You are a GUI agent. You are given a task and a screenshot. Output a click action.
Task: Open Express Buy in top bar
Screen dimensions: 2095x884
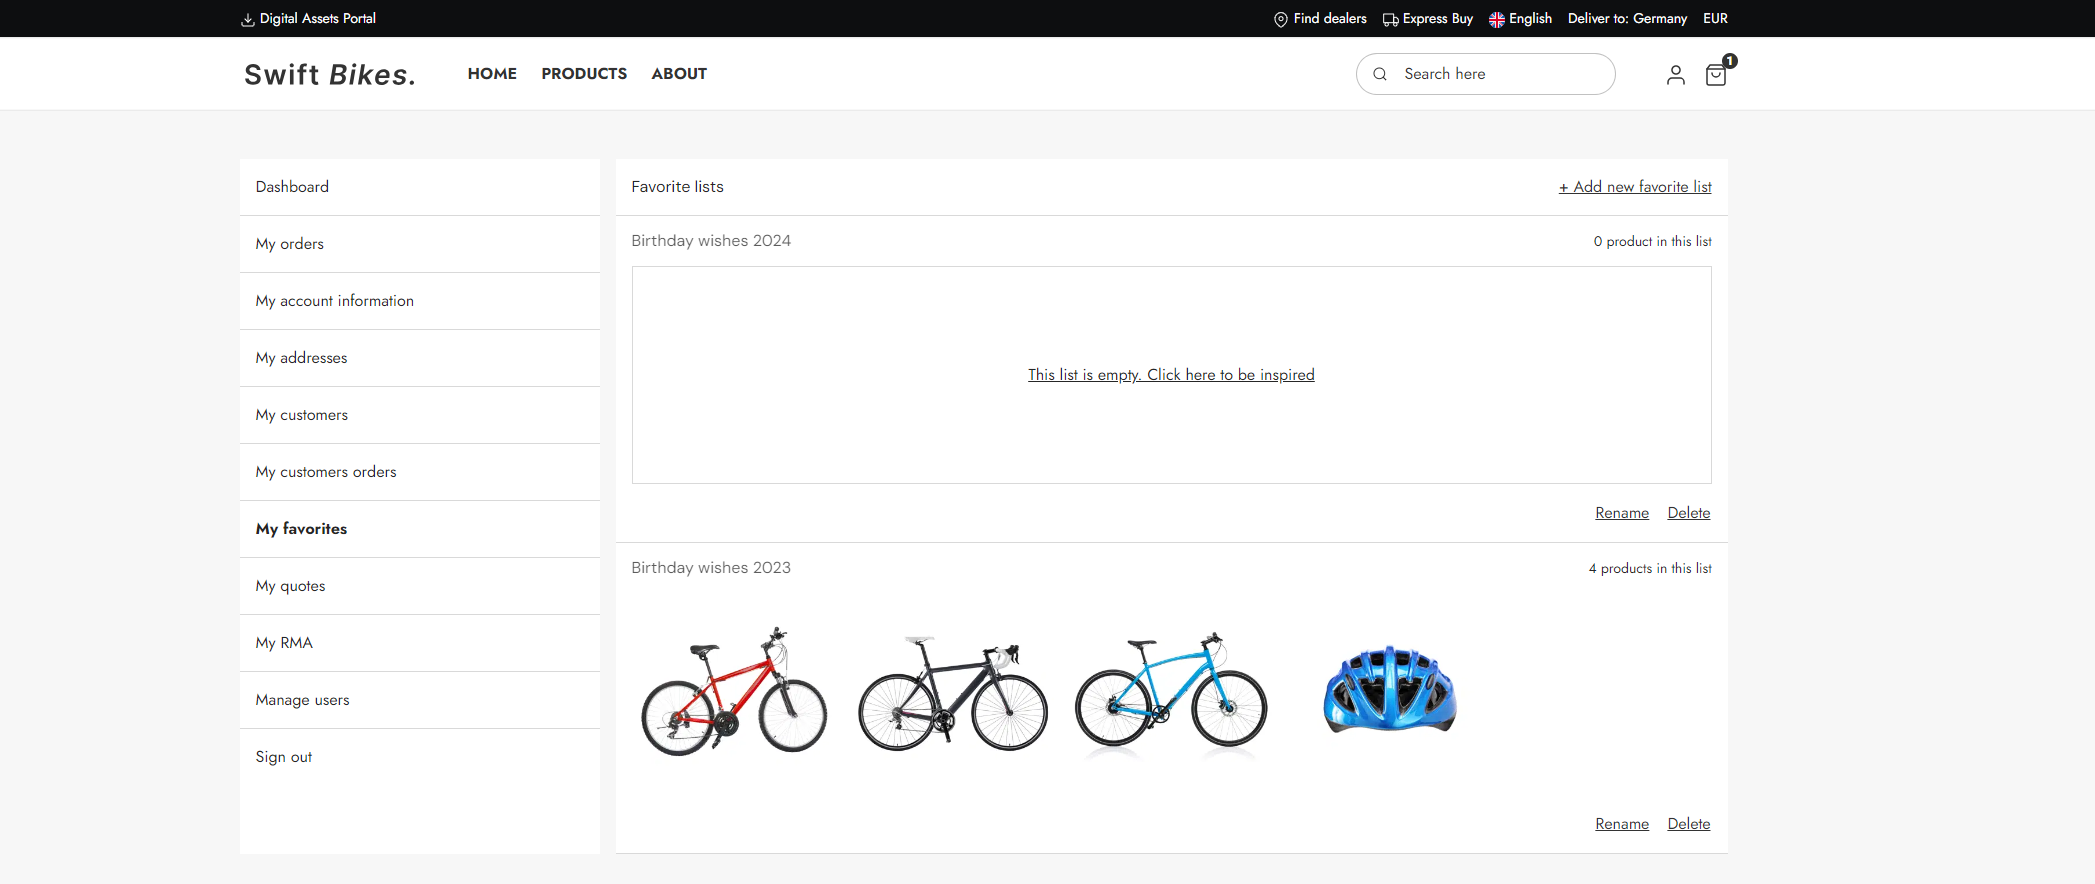1428,18
